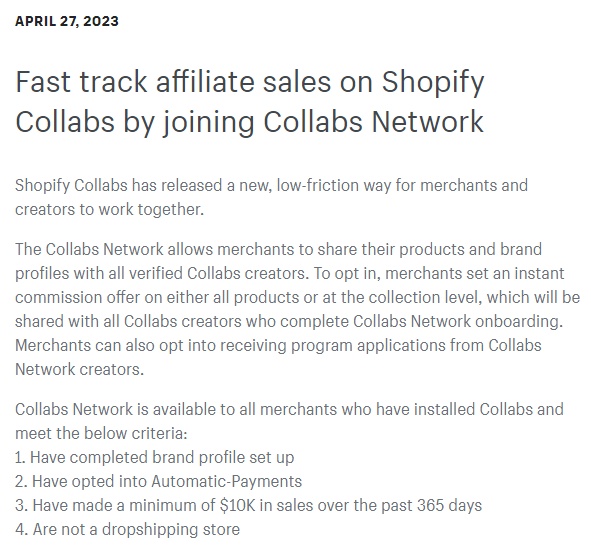
Task: Click the text 'Network creators.'
Action: 80,369
